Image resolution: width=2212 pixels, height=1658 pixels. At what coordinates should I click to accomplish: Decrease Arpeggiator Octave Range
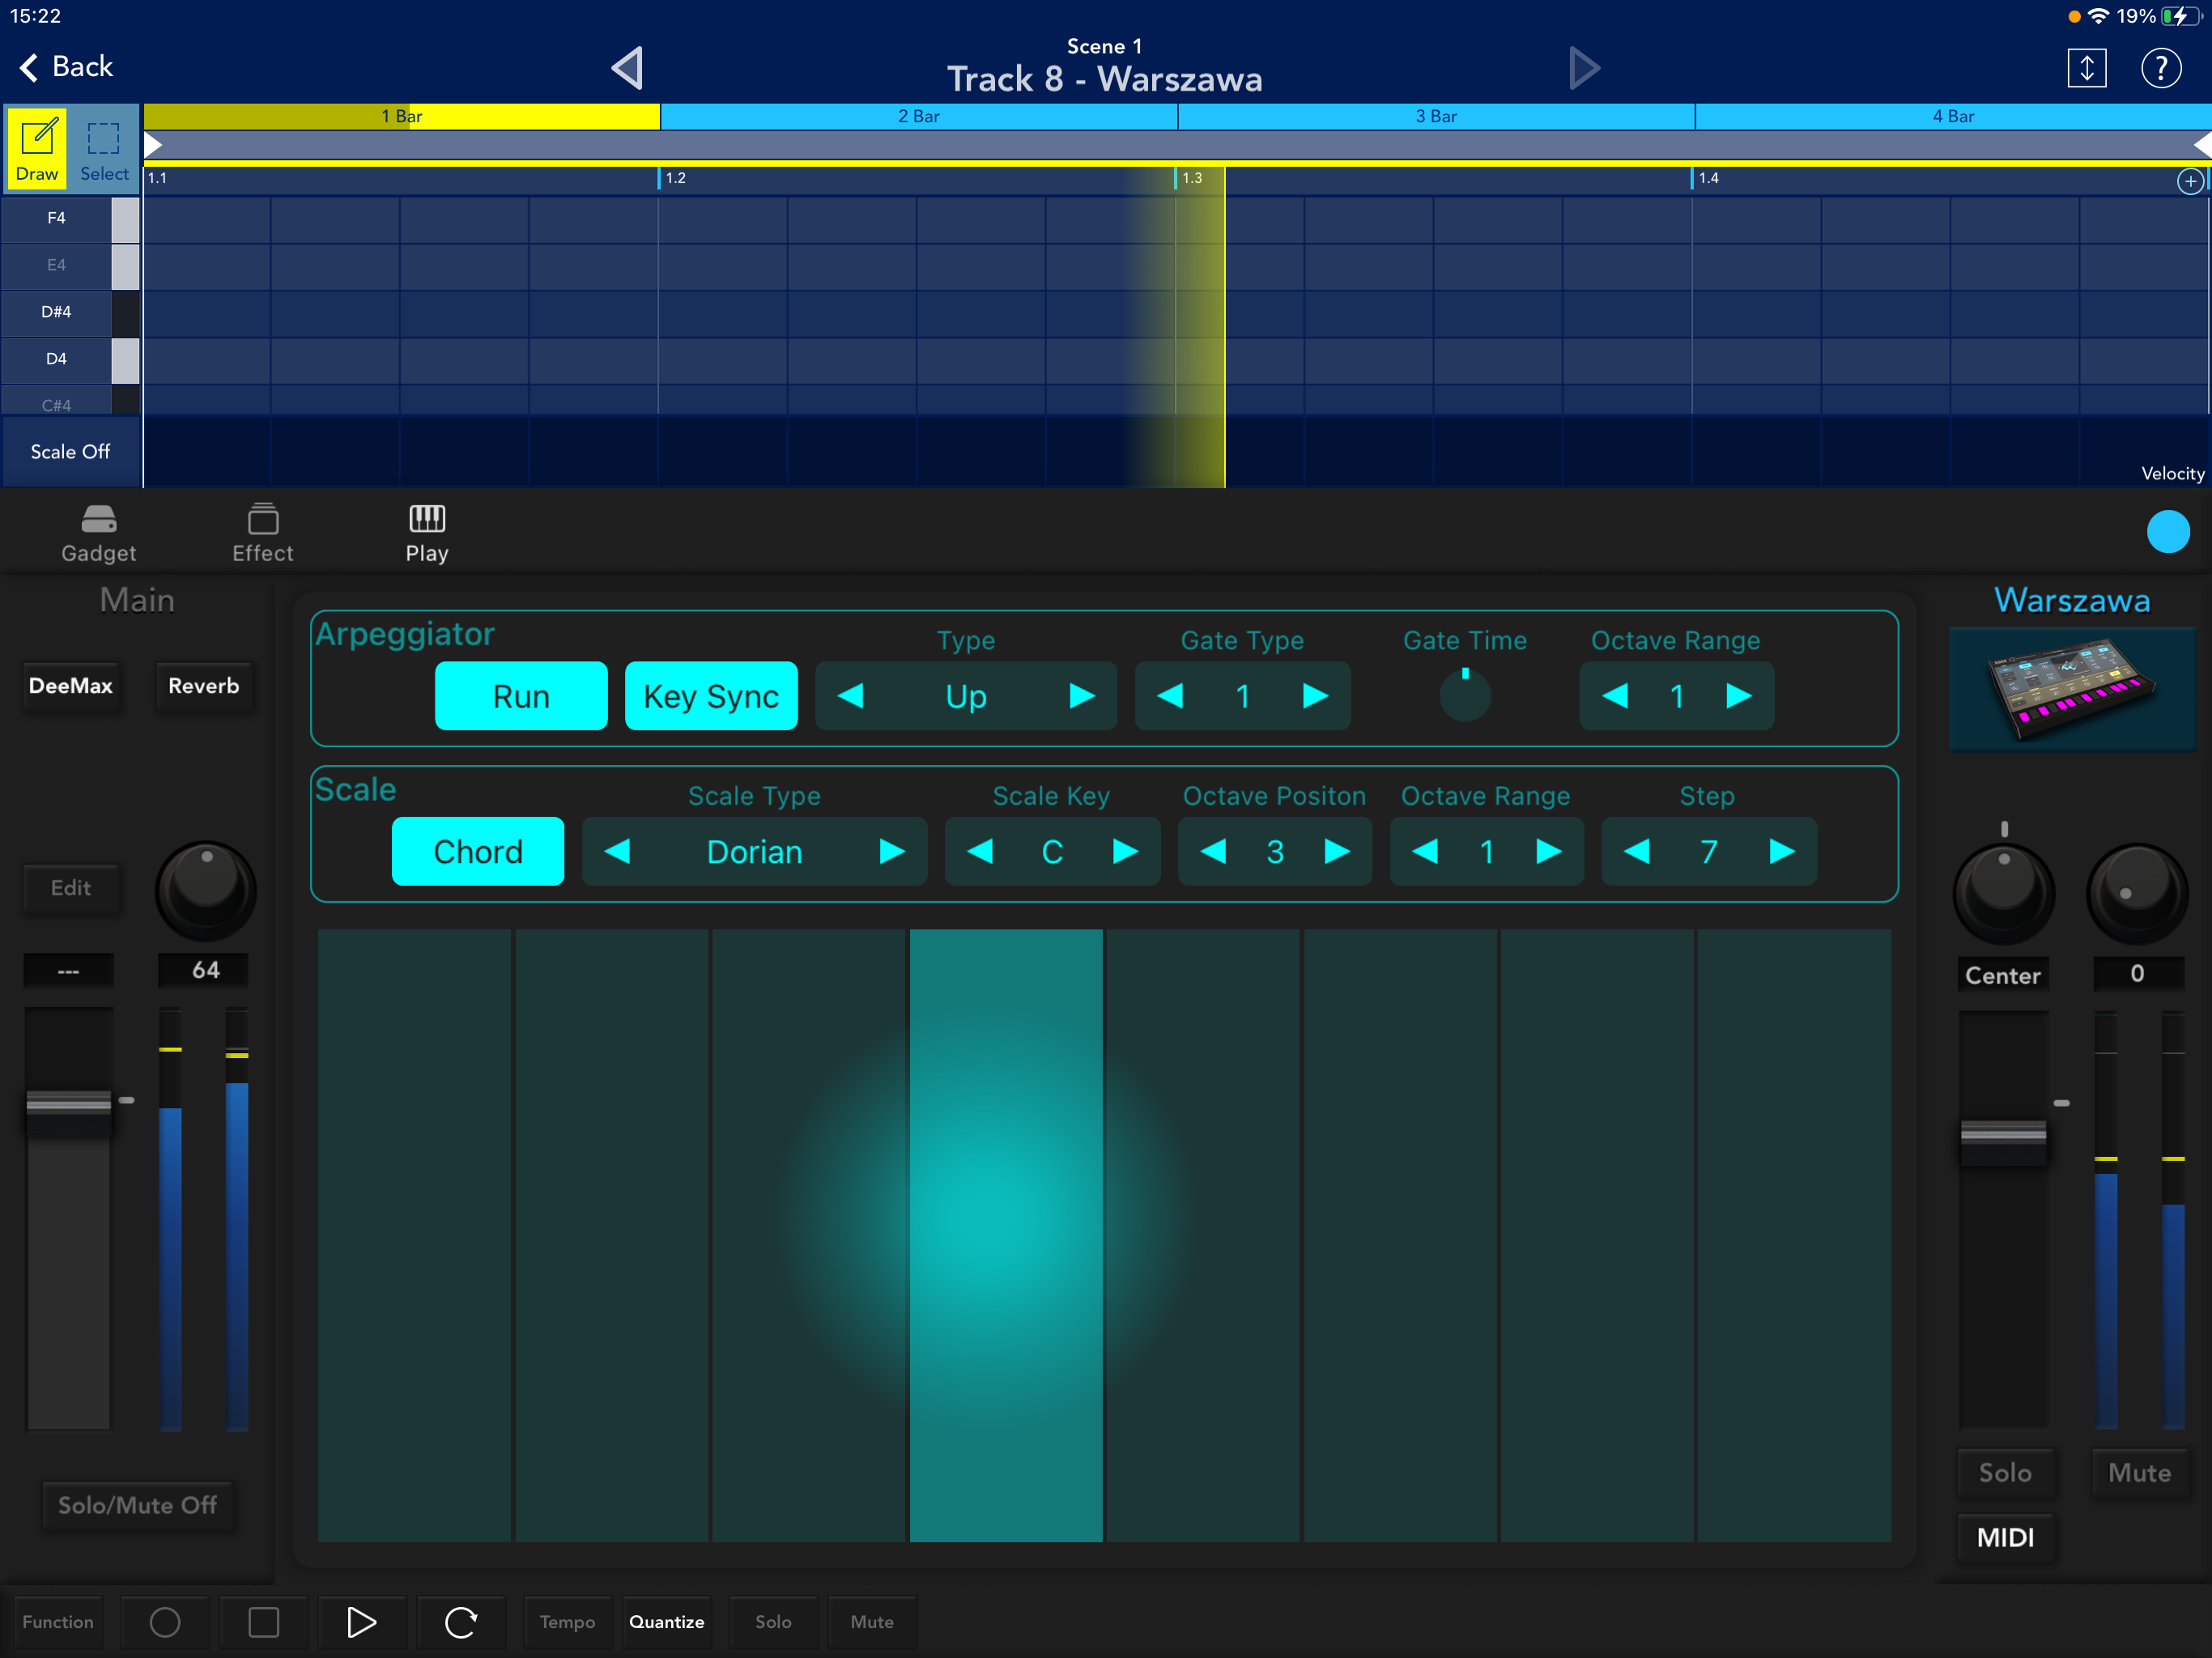[x=1615, y=695]
